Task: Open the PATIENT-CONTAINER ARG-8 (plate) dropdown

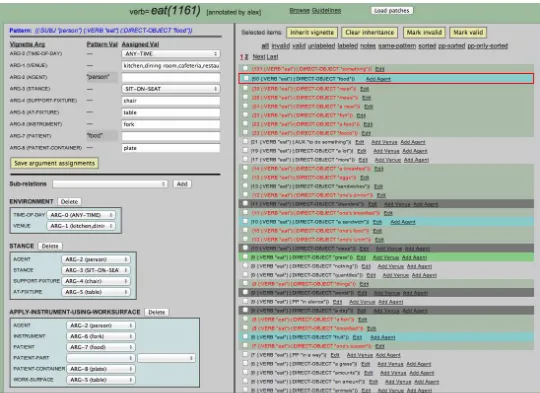Action: coord(101,369)
